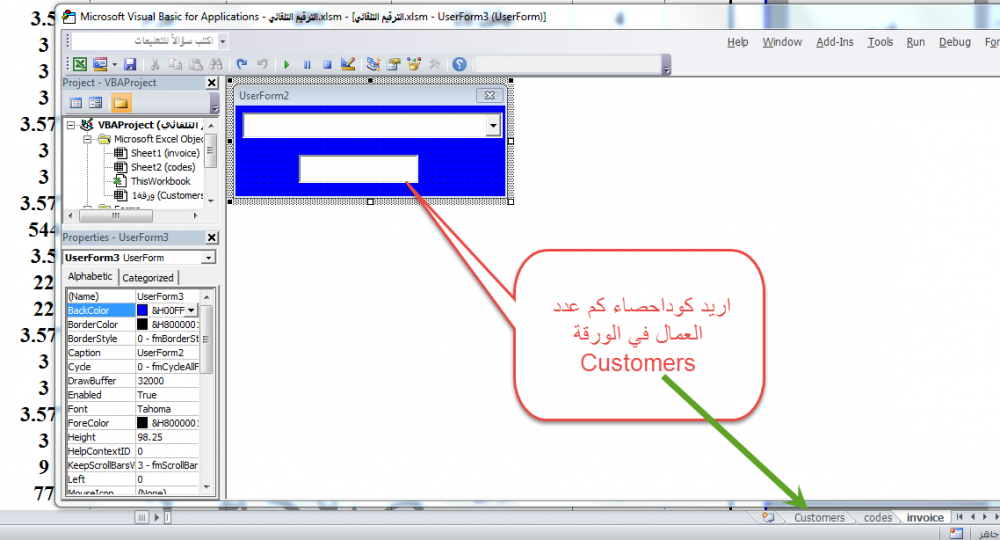
Task: Open the Window menu
Action: 782,42
